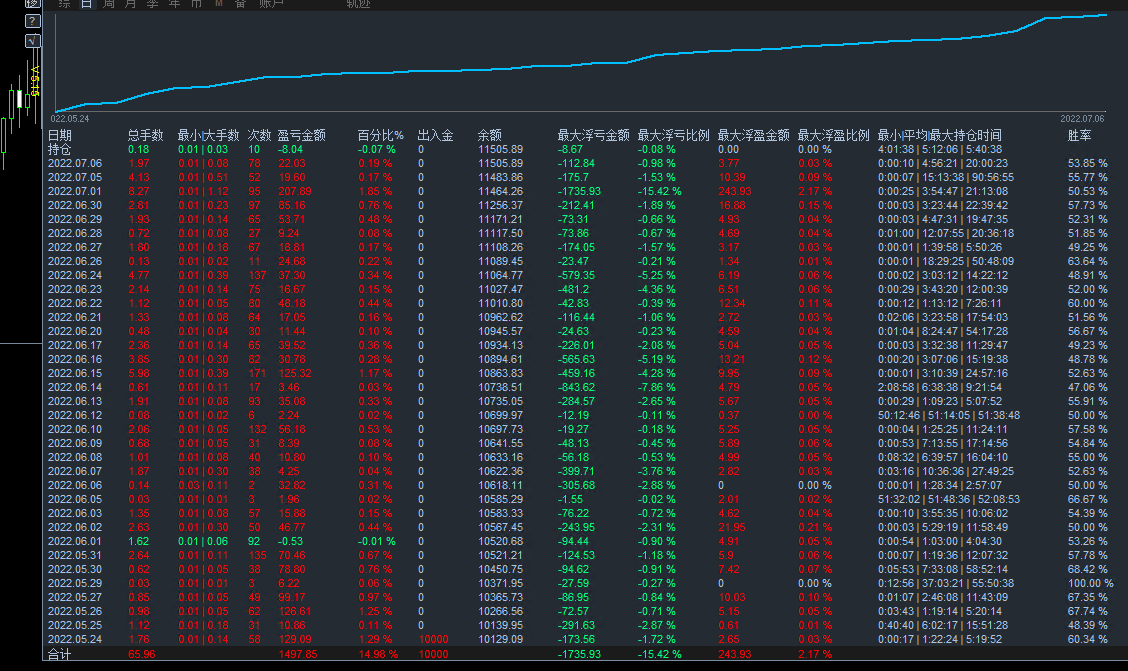Click the 百分比% column header
Image resolution: width=1128 pixels, height=671 pixels.
click(381, 135)
